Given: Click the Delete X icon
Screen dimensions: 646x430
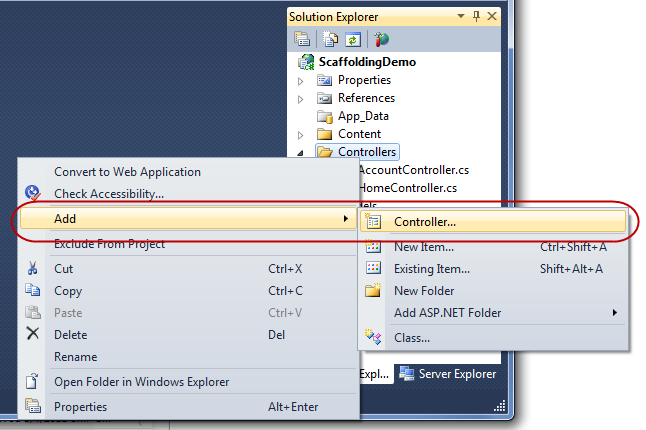Looking at the screenshot, I should pyautogui.click(x=33, y=333).
